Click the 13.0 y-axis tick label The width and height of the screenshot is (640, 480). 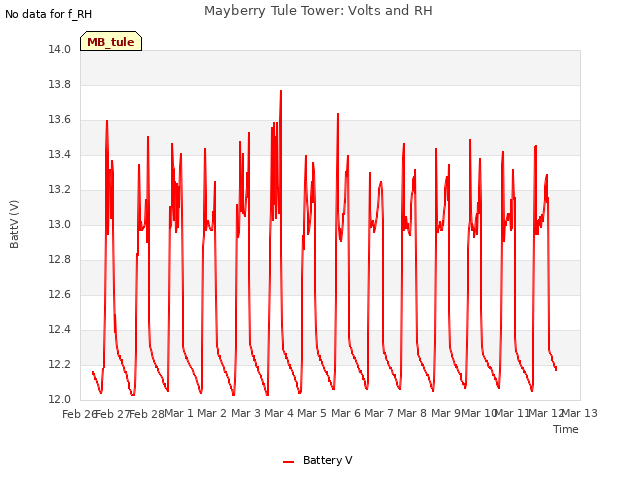[x=59, y=224]
